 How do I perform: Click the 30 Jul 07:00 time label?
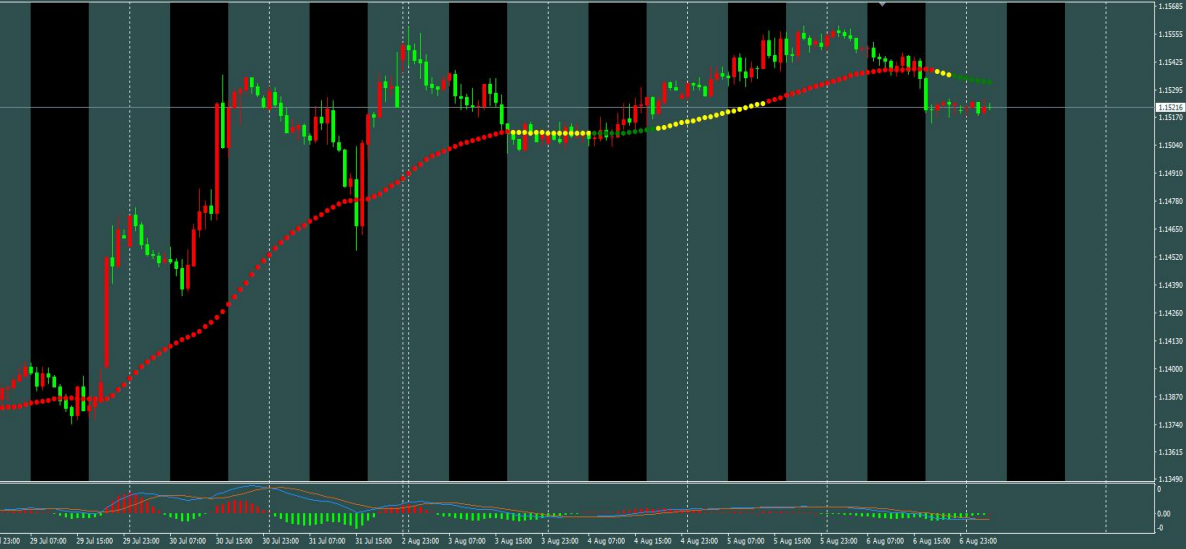188,541
